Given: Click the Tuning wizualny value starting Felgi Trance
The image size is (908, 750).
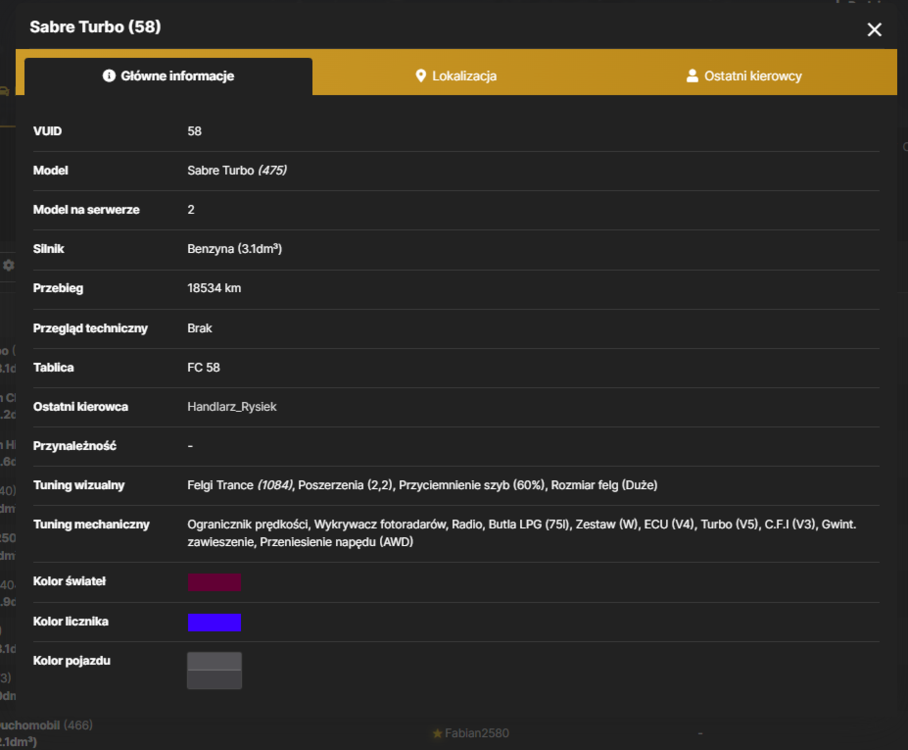Looking at the screenshot, I should 422,485.
